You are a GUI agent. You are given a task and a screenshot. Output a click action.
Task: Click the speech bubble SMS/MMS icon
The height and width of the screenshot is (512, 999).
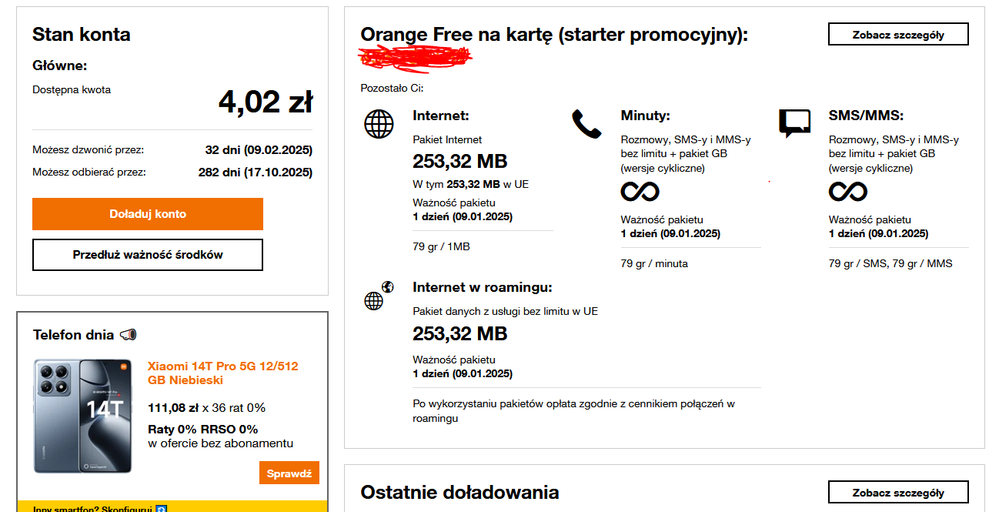pos(794,123)
